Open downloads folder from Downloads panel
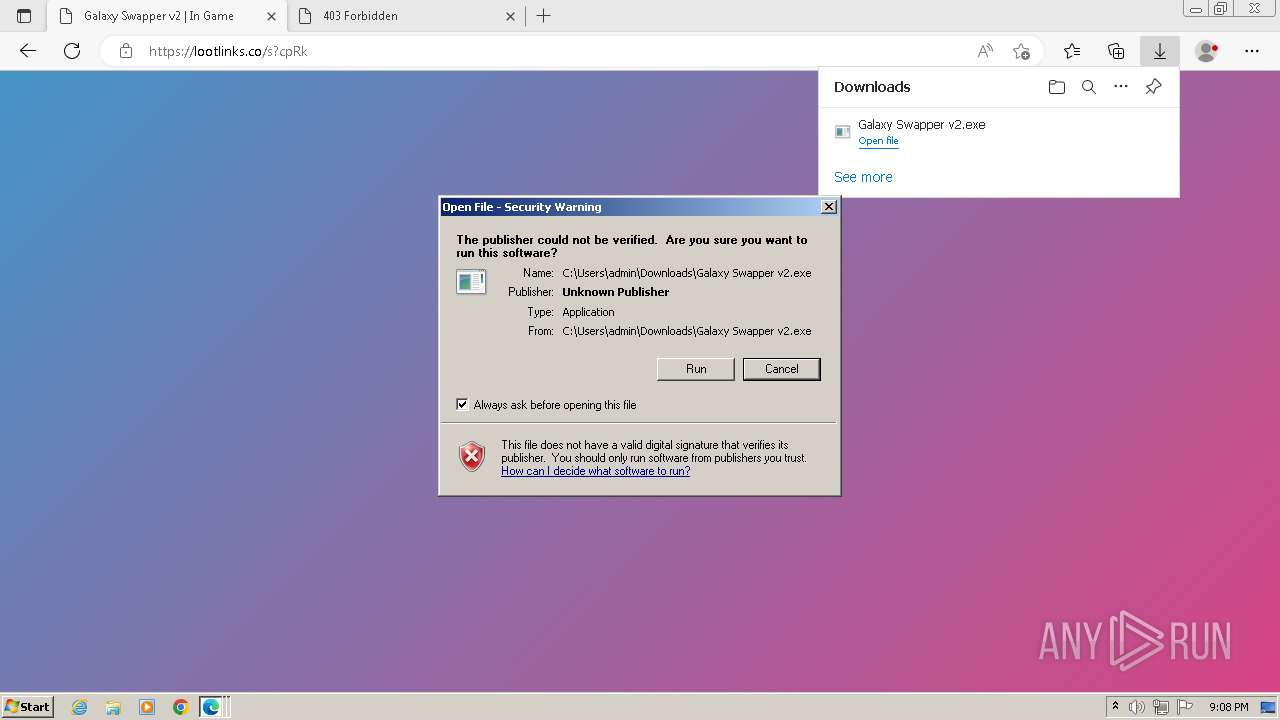 pos(1057,87)
